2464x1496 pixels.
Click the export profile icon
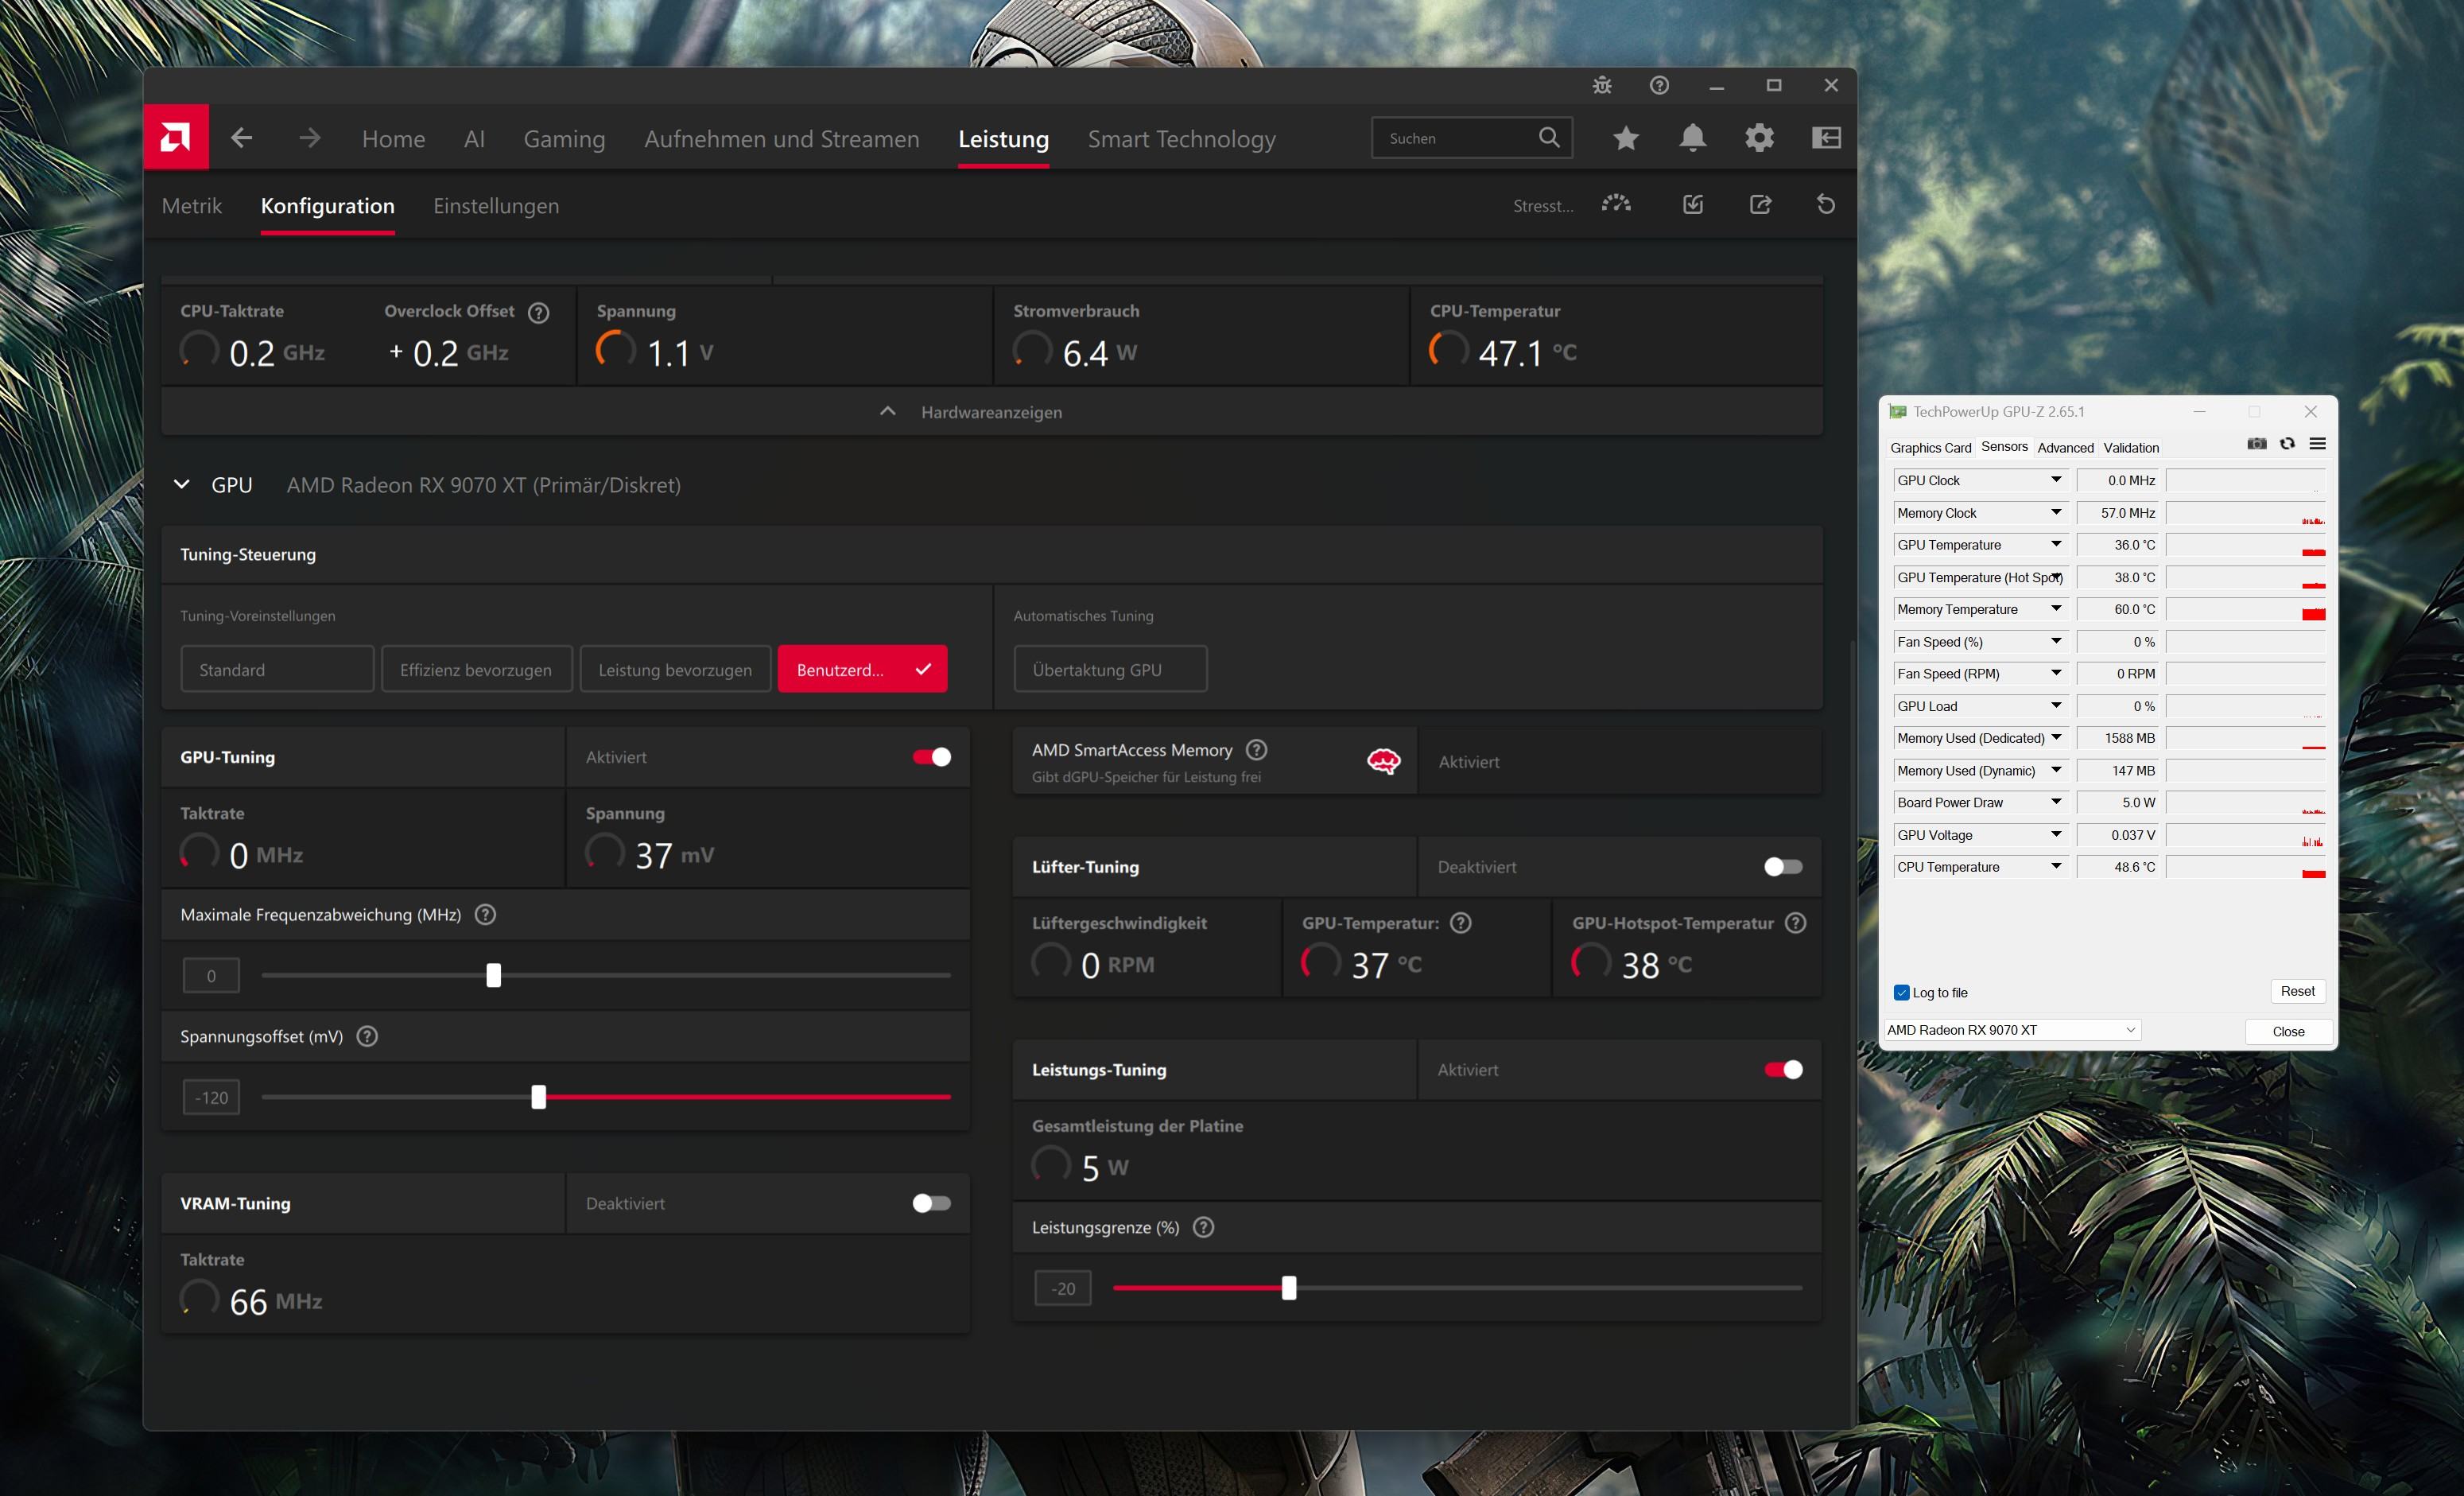pos(1760,205)
